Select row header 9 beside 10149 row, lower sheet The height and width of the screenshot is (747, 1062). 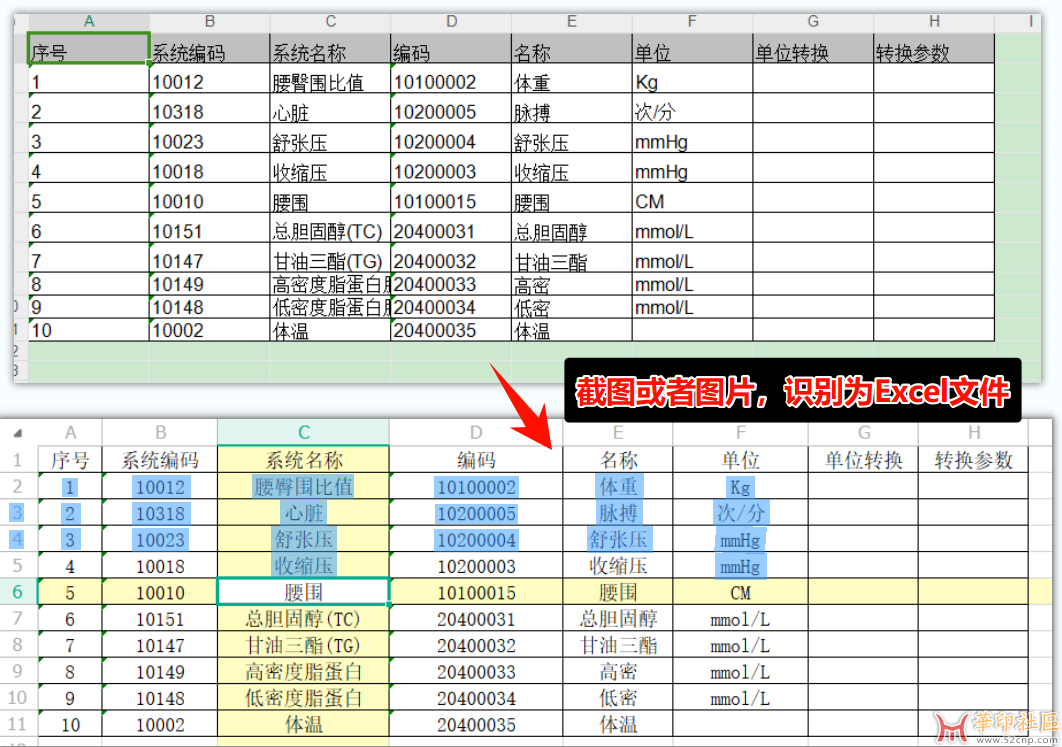point(18,671)
